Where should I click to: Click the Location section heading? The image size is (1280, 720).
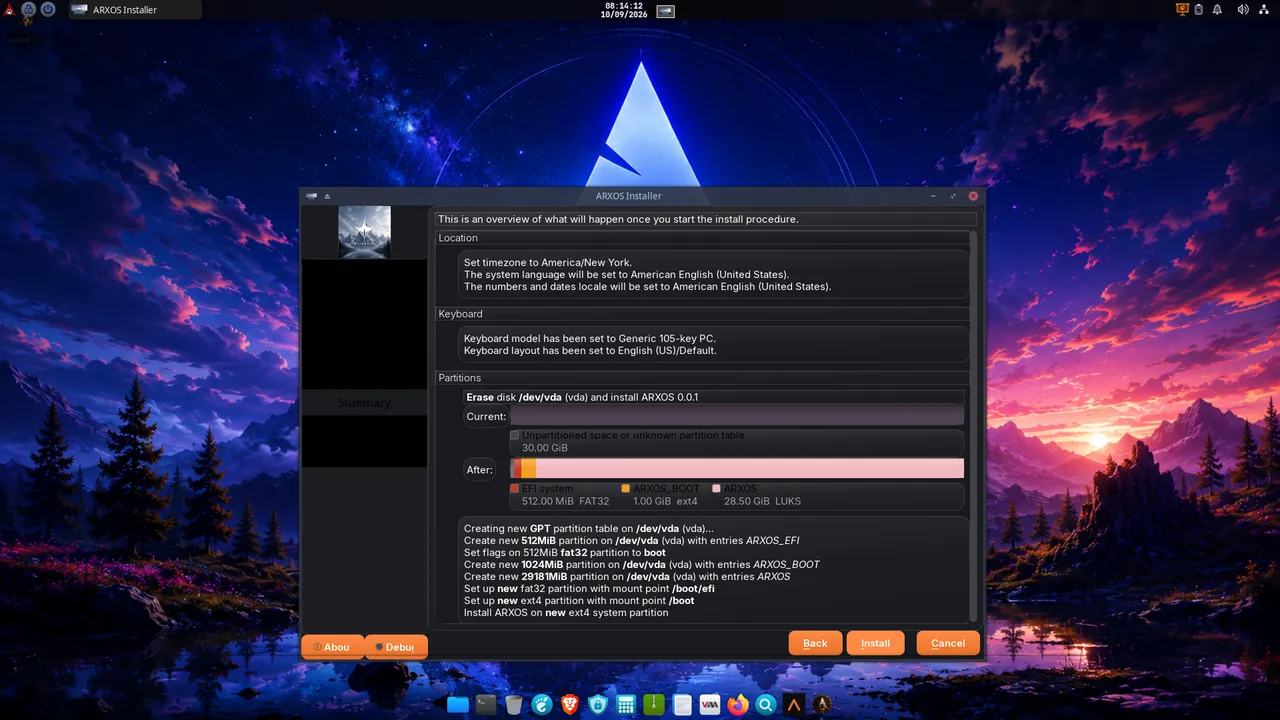coord(458,238)
